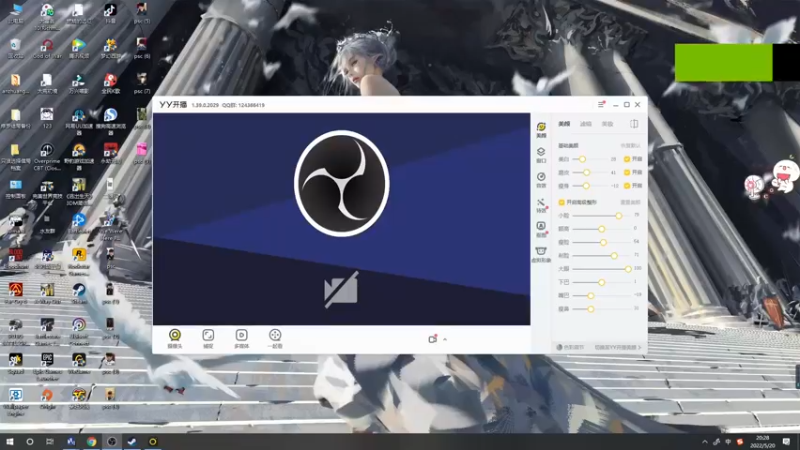Screen dimensions: 800x450
Task: Click the 嘴巴 mouth slider handle
Action: 591,295
